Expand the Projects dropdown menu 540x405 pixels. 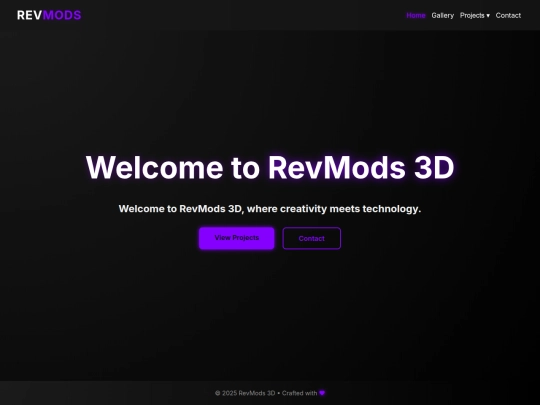point(475,15)
